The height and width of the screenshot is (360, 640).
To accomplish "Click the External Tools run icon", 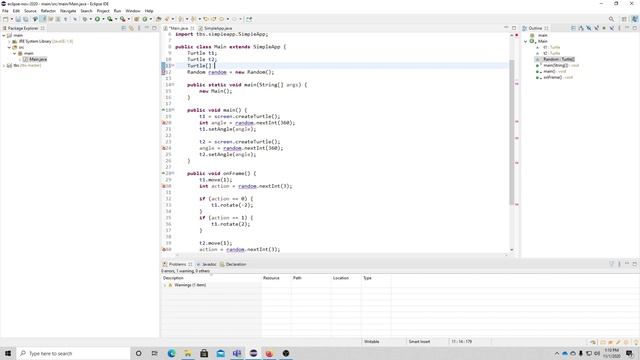I will [x=122, y=19].
